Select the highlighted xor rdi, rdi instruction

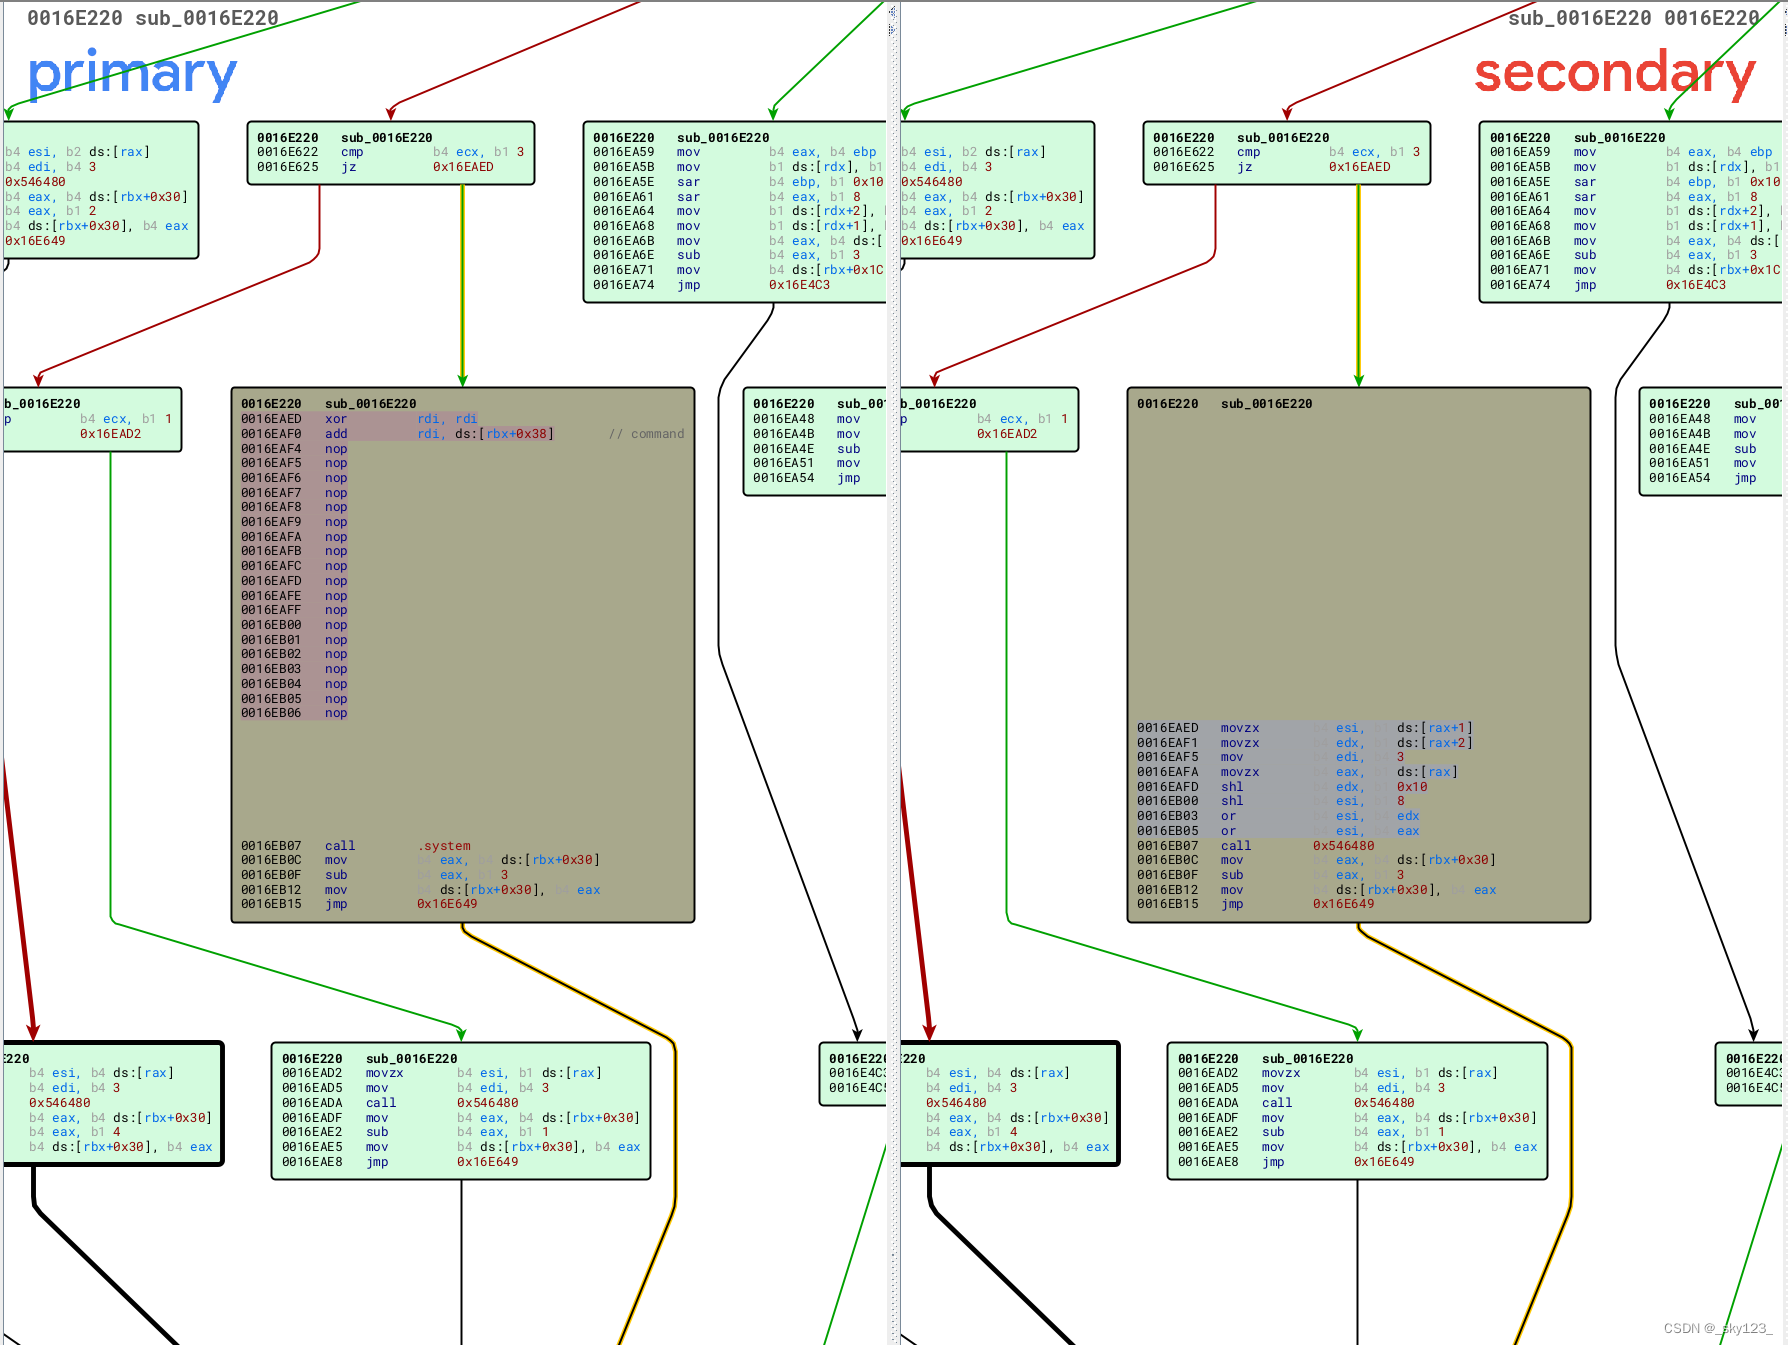pos(400,418)
